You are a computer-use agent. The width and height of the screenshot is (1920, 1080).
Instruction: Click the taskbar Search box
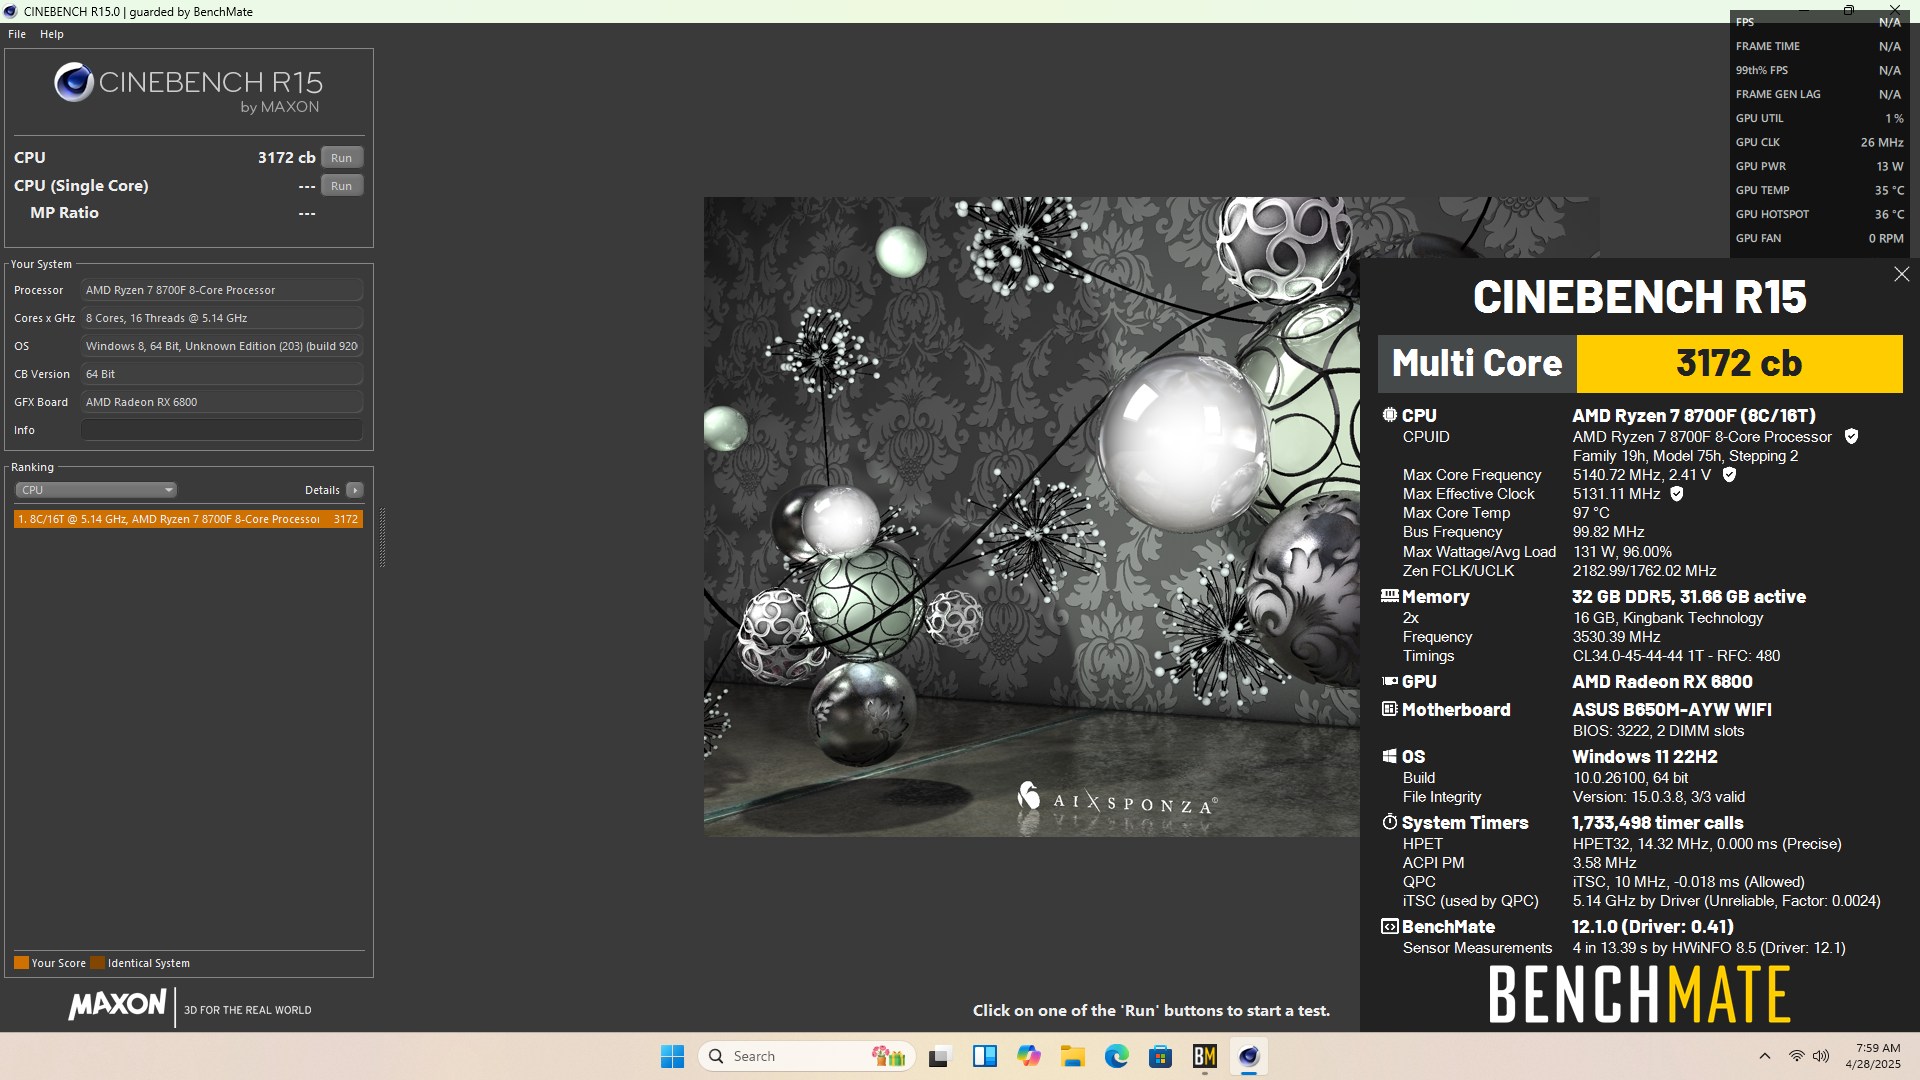(x=806, y=1056)
